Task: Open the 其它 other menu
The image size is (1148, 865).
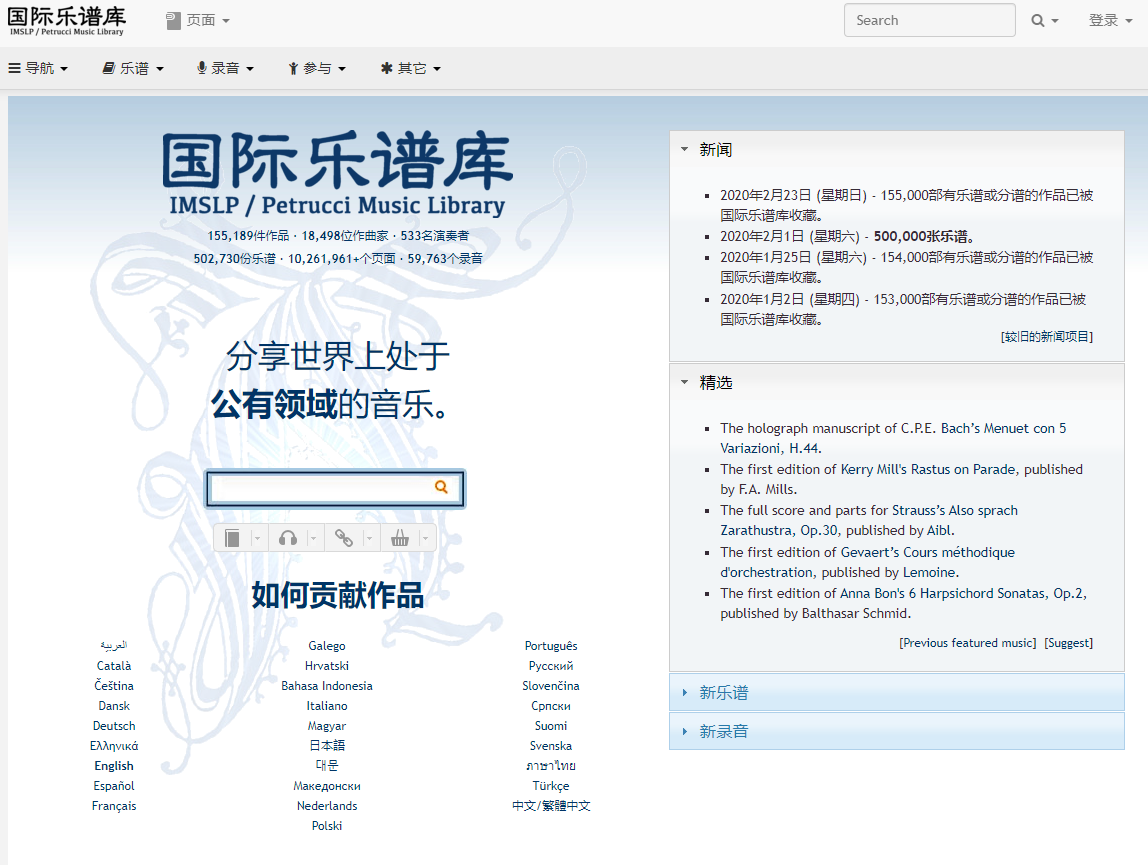Action: [x=411, y=68]
